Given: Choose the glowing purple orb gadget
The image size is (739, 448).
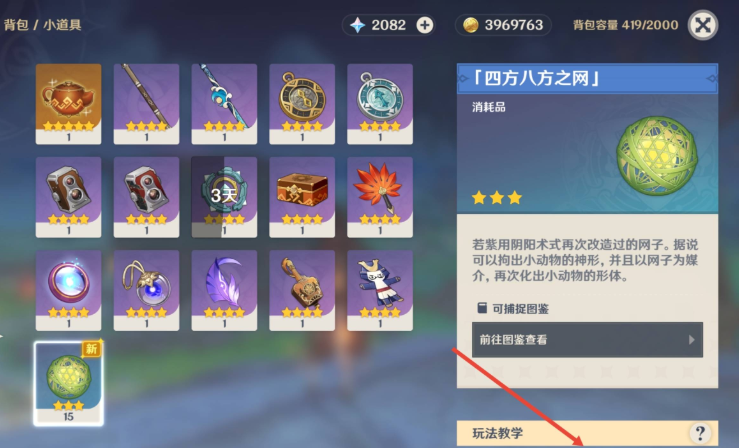Looking at the screenshot, I should pyautogui.click(x=68, y=291).
